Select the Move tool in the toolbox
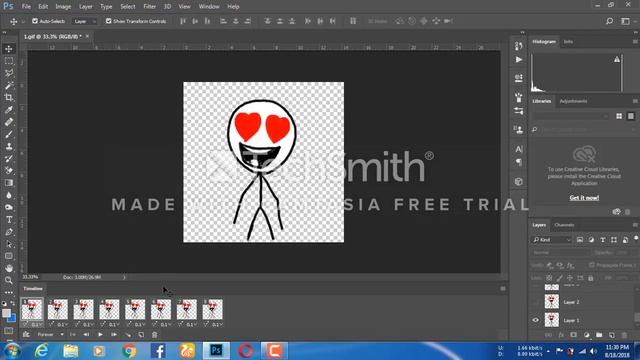 (9, 49)
